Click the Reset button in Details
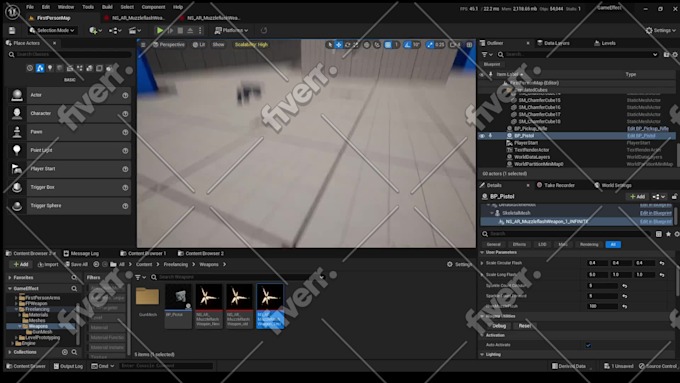Image resolution: width=680 pixels, height=383 pixels. point(524,326)
